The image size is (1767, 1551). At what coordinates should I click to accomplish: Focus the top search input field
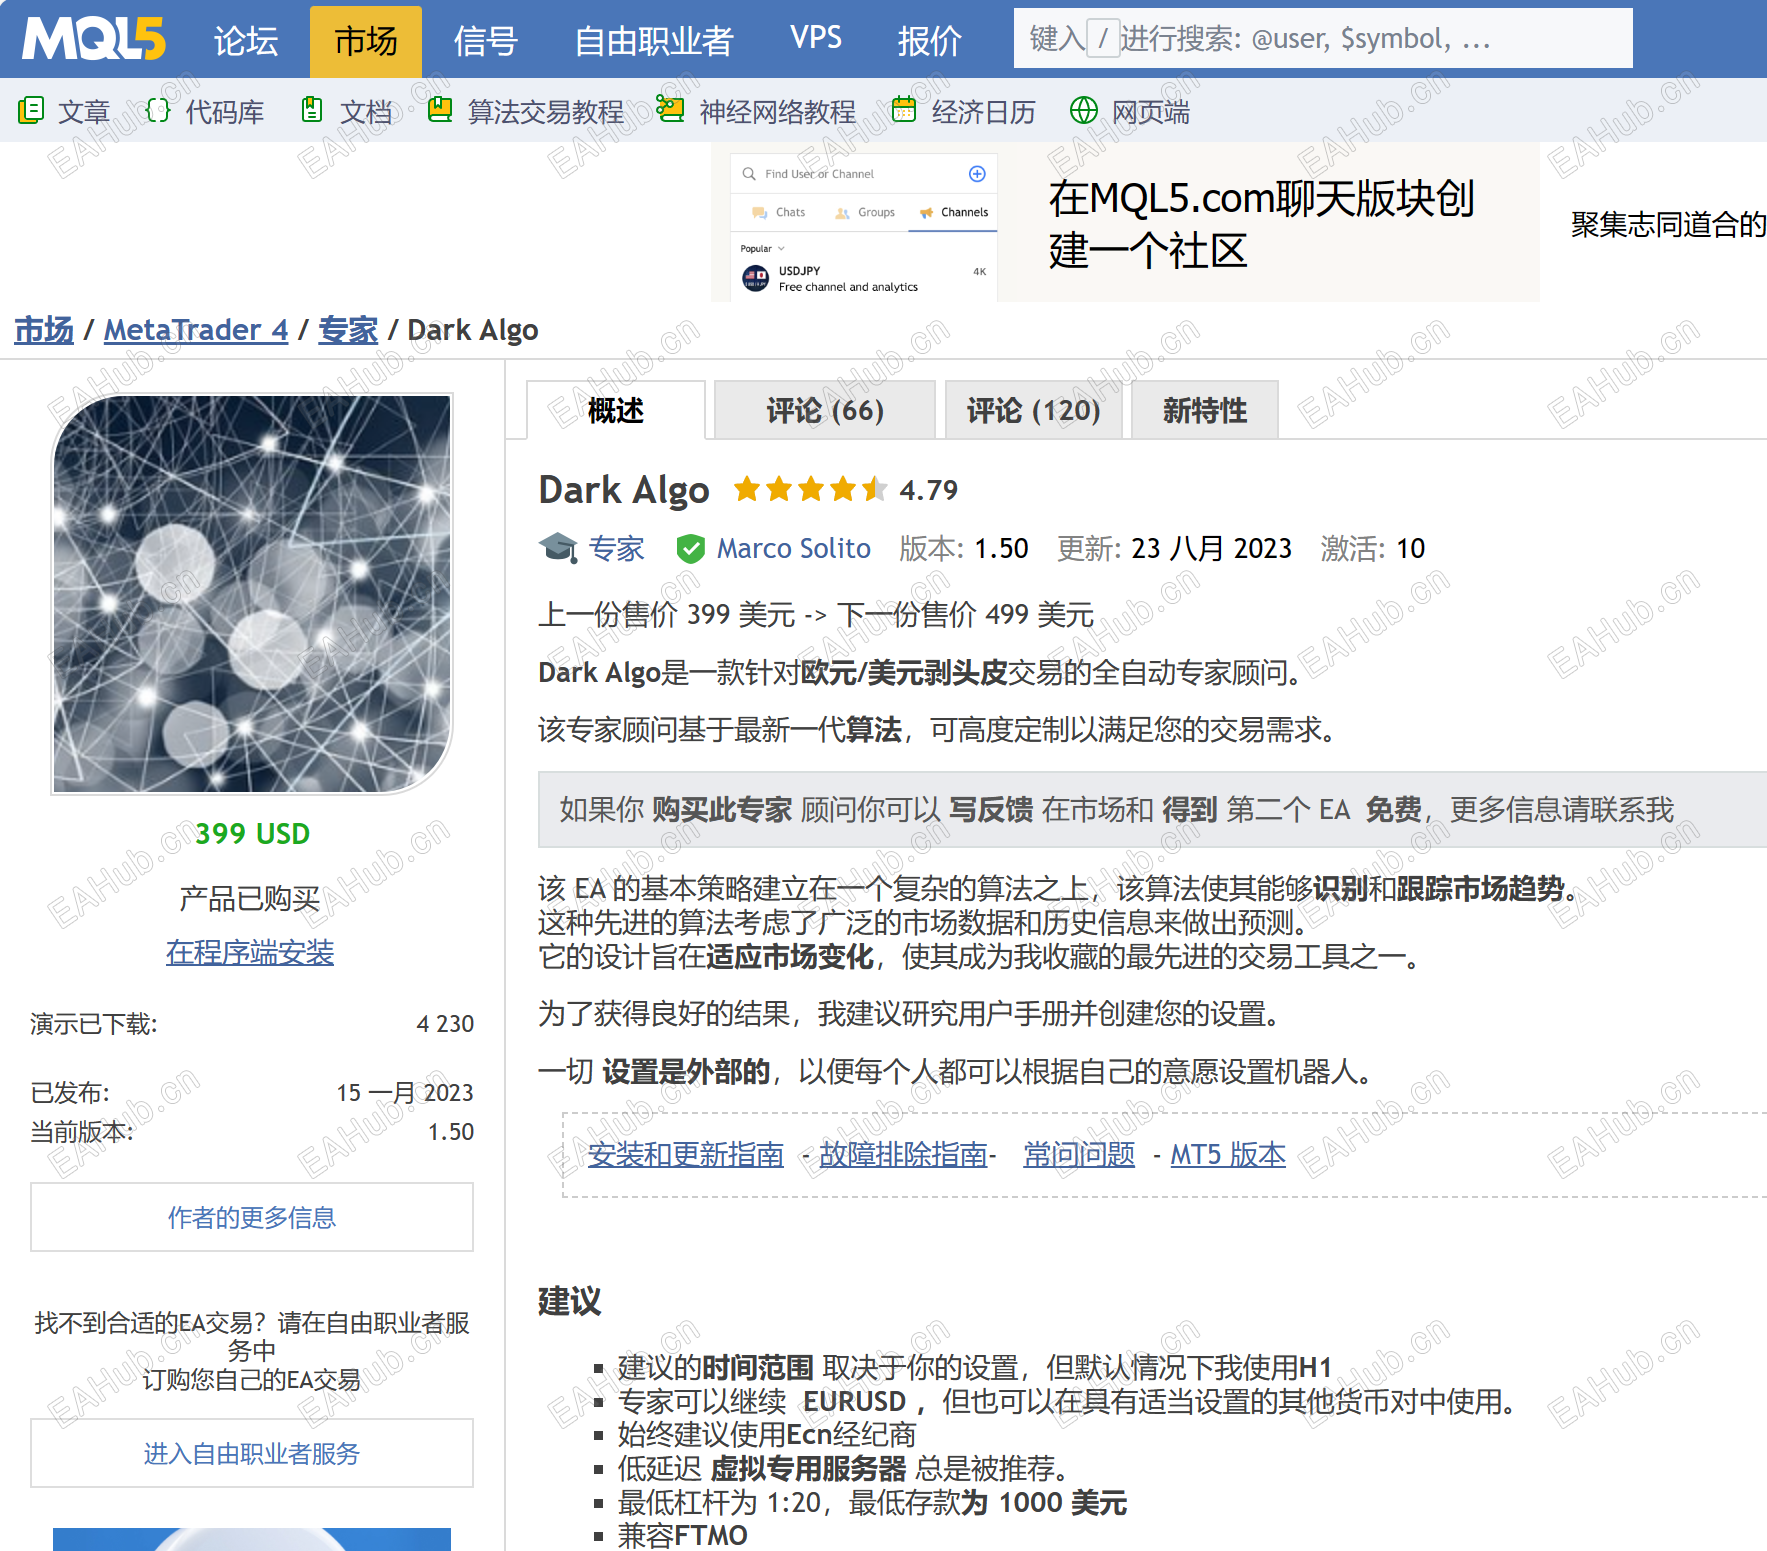point(1323,38)
